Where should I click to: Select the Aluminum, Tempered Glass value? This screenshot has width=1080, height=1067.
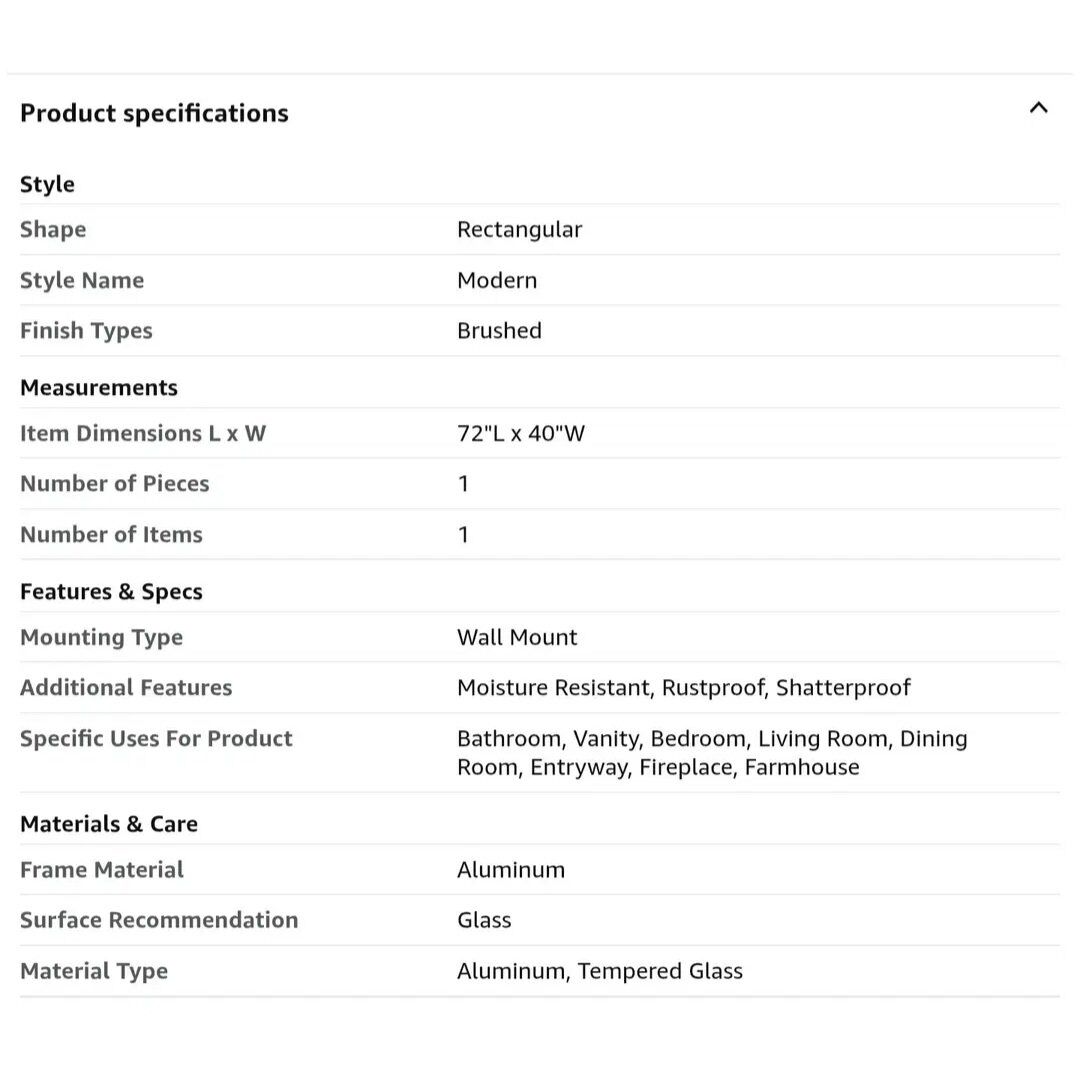coord(600,970)
